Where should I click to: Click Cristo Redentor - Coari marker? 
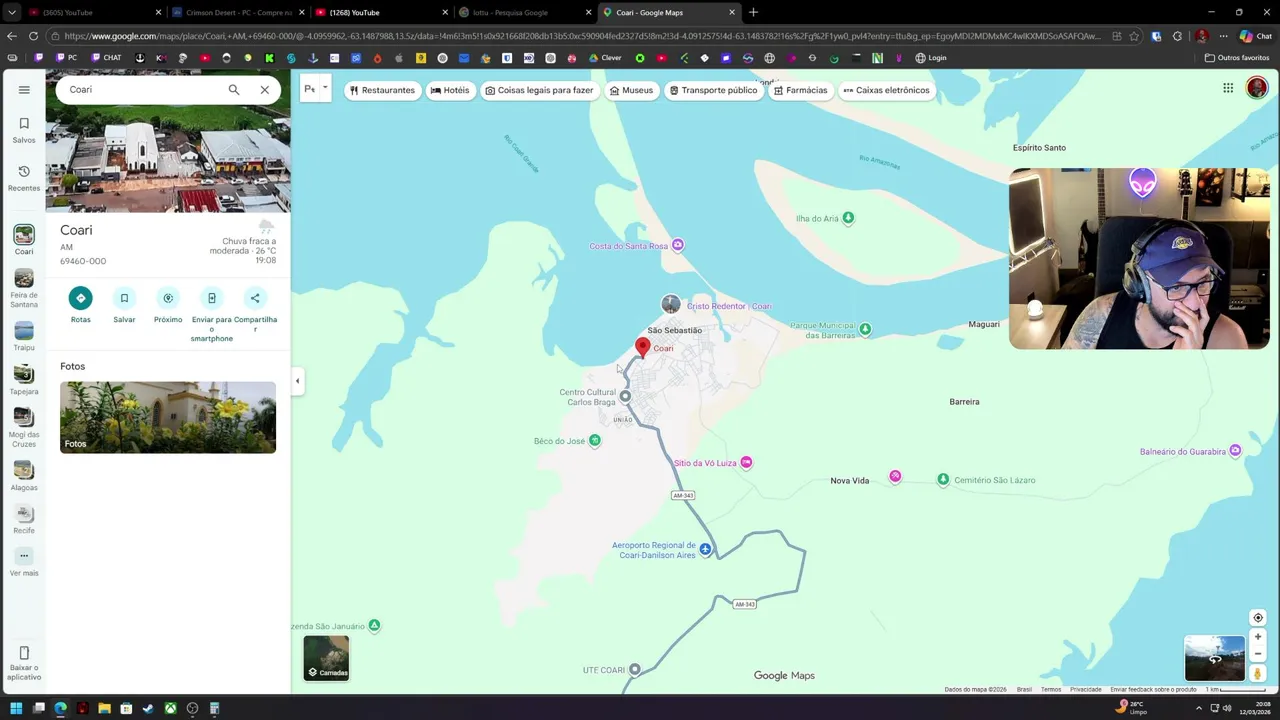pyautogui.click(x=671, y=304)
